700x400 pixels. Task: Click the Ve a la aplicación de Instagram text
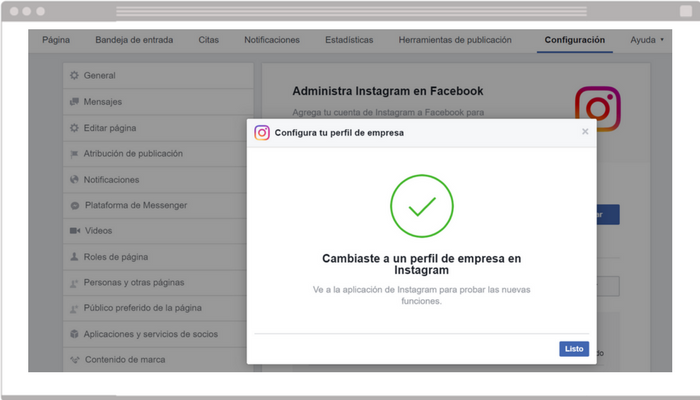[x=421, y=295]
